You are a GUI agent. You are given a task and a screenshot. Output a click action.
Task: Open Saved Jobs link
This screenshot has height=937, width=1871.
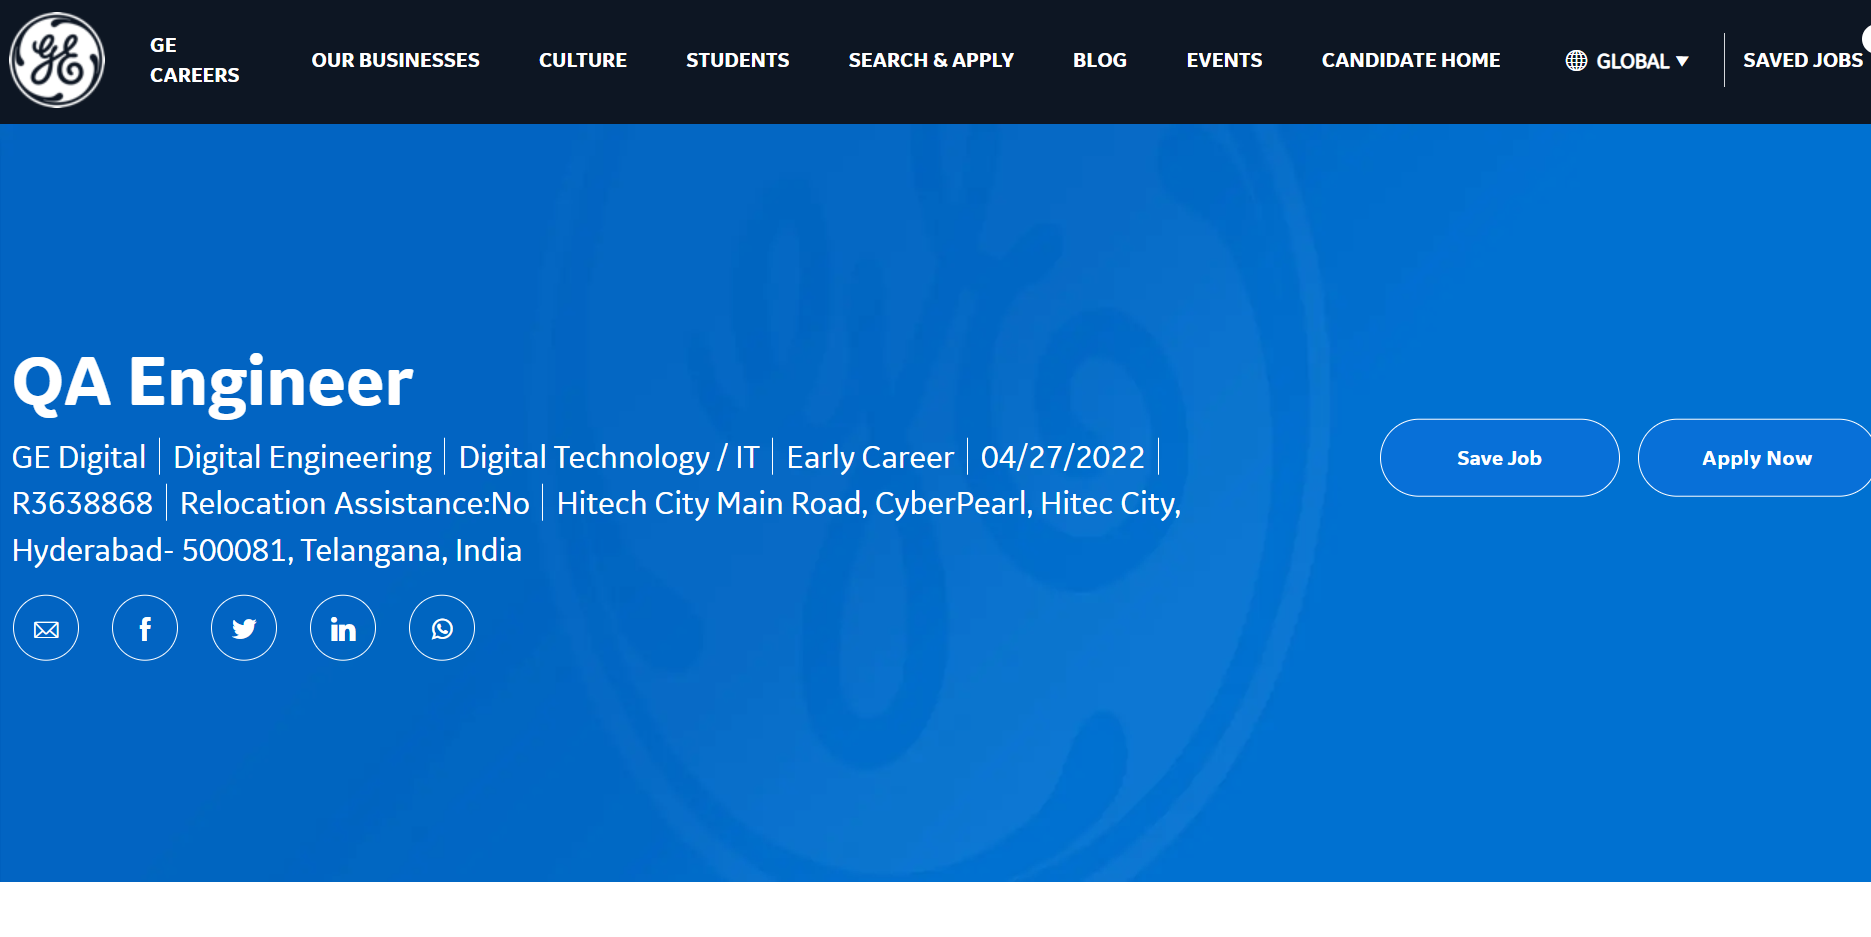[1803, 60]
